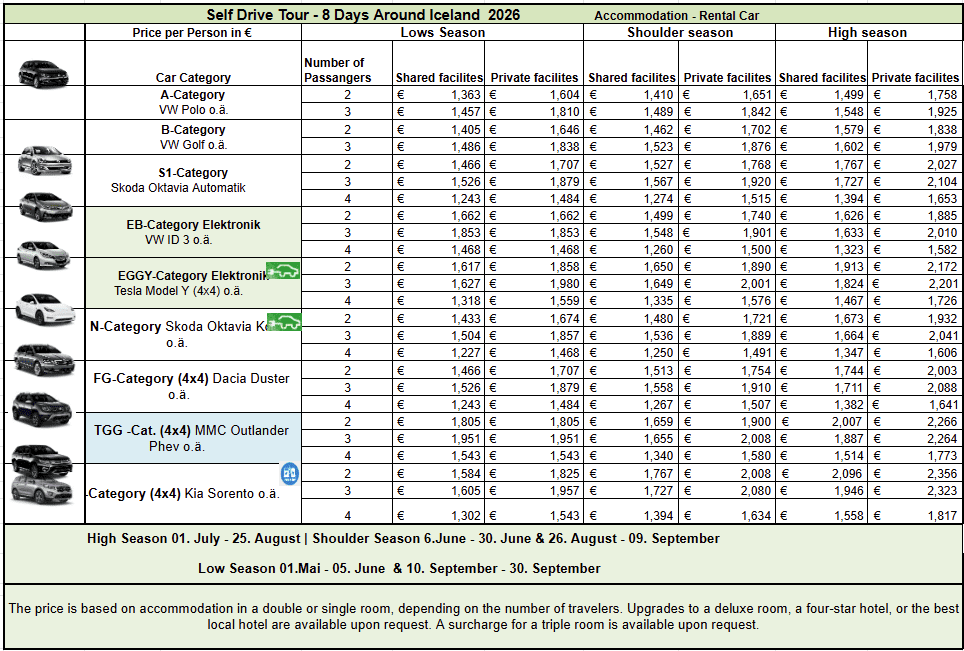
Task: Select the silver VW Golf car picture
Action: pyautogui.click(x=44, y=160)
